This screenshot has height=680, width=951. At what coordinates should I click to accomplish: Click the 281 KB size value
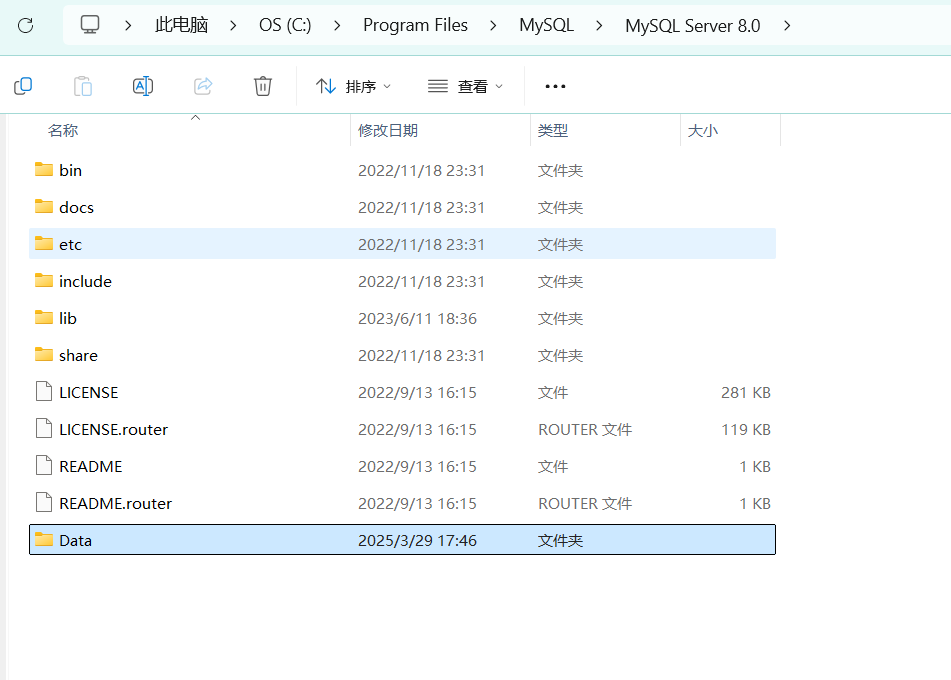pyautogui.click(x=745, y=392)
